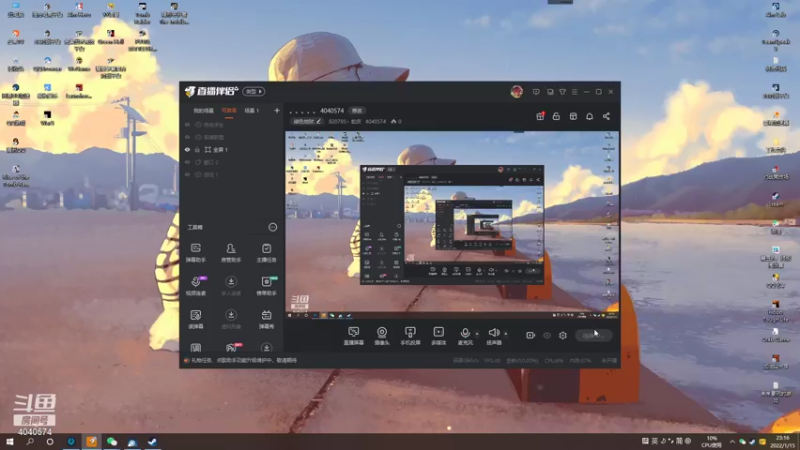Expand microphone options arrow
This screenshot has width=800, height=450.
pyautogui.click(x=477, y=334)
